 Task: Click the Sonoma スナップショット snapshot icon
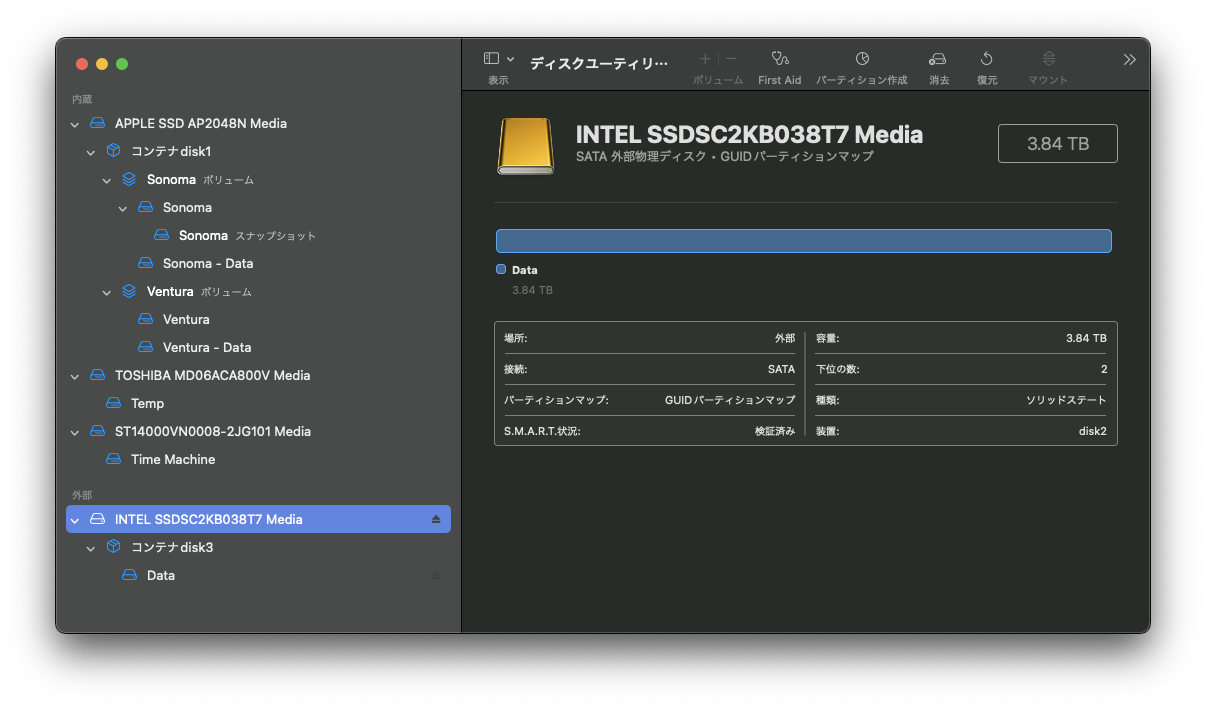point(161,235)
